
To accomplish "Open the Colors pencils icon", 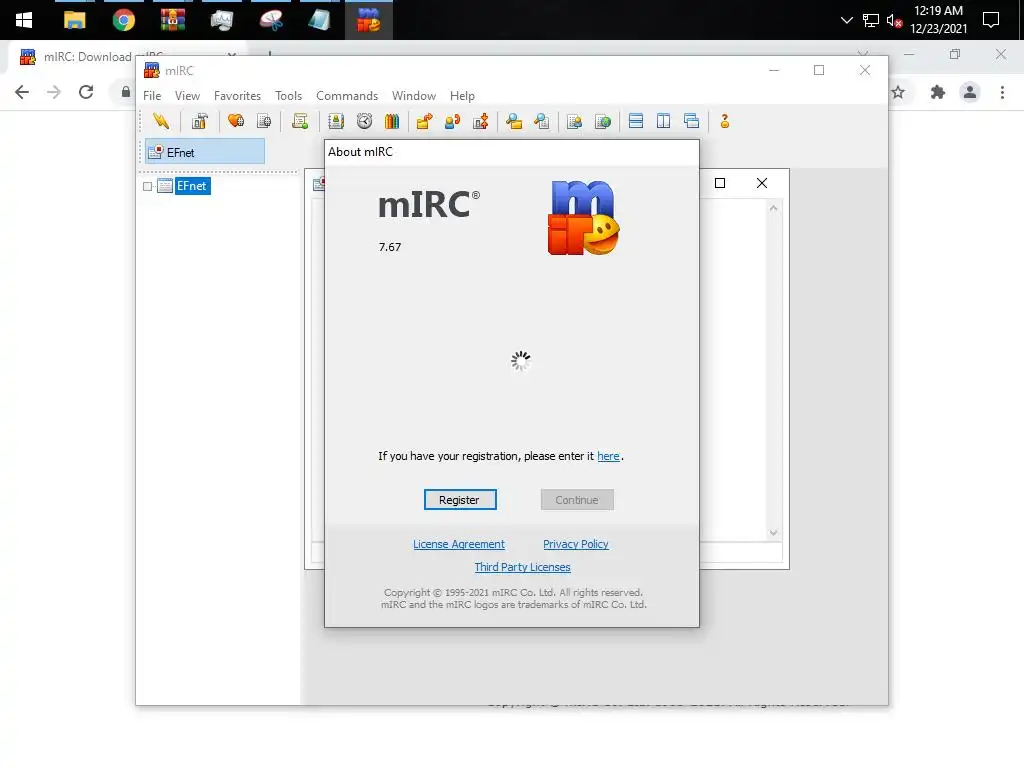I will (x=392, y=121).
